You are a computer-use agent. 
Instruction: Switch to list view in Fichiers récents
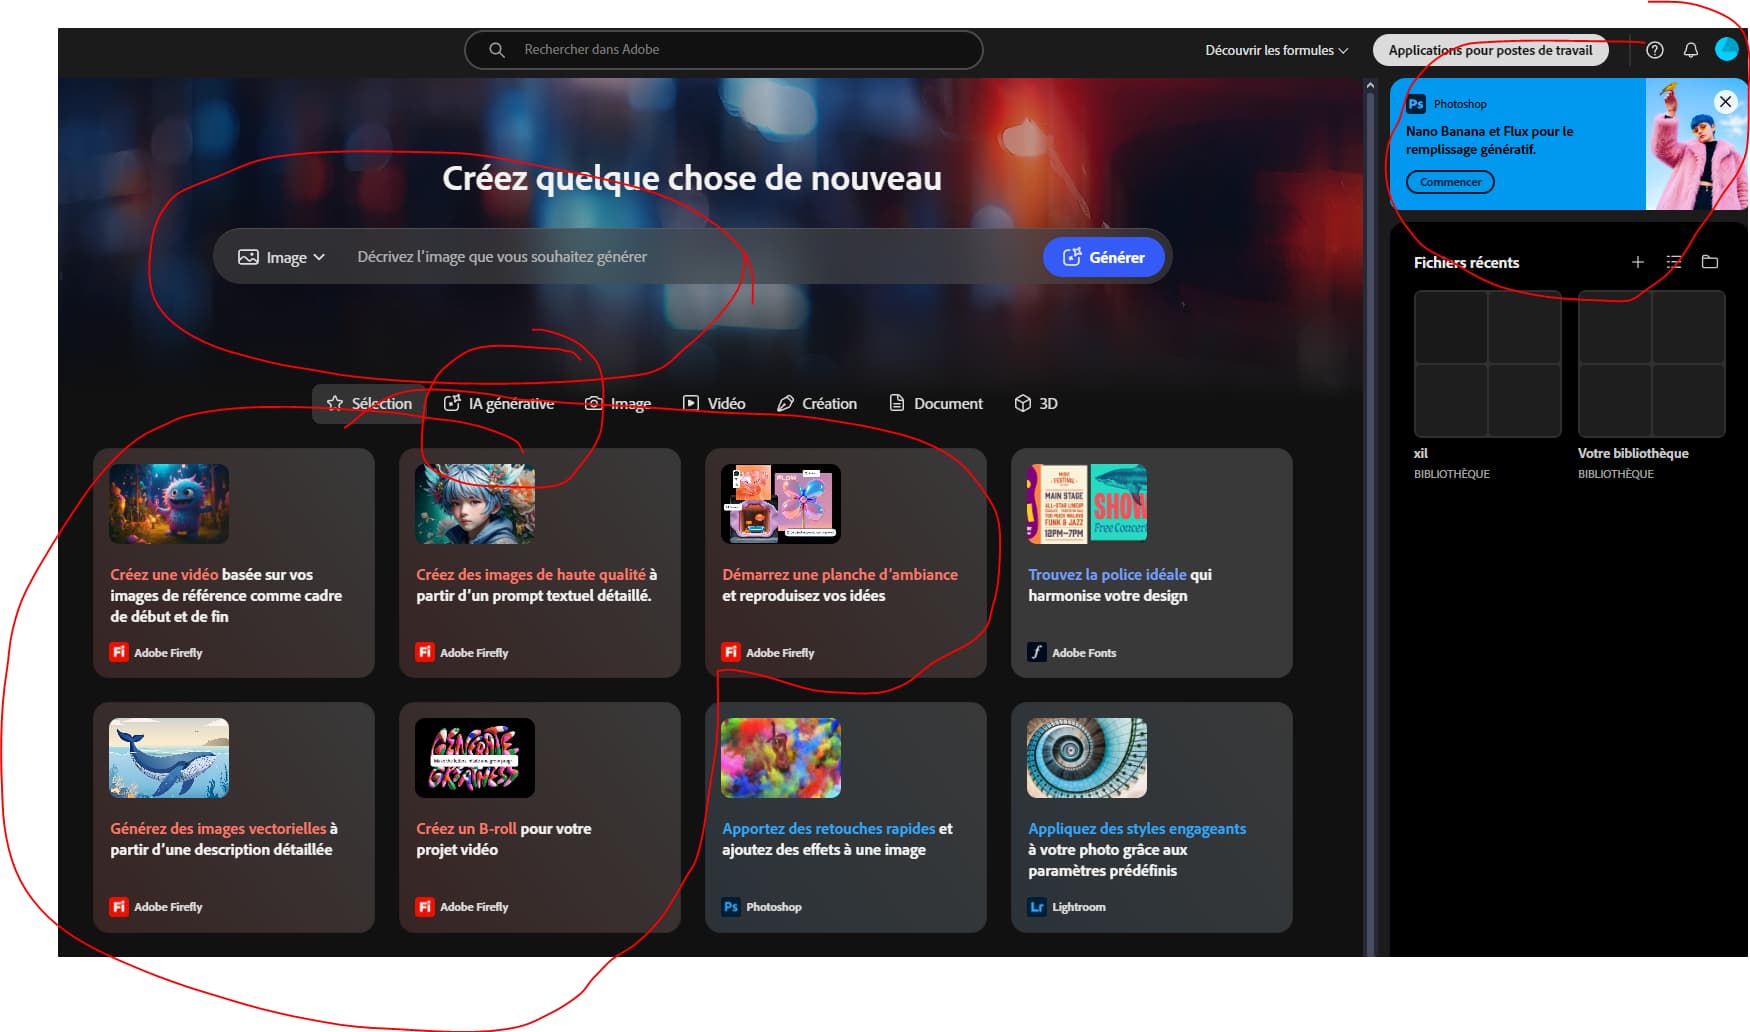1674,262
